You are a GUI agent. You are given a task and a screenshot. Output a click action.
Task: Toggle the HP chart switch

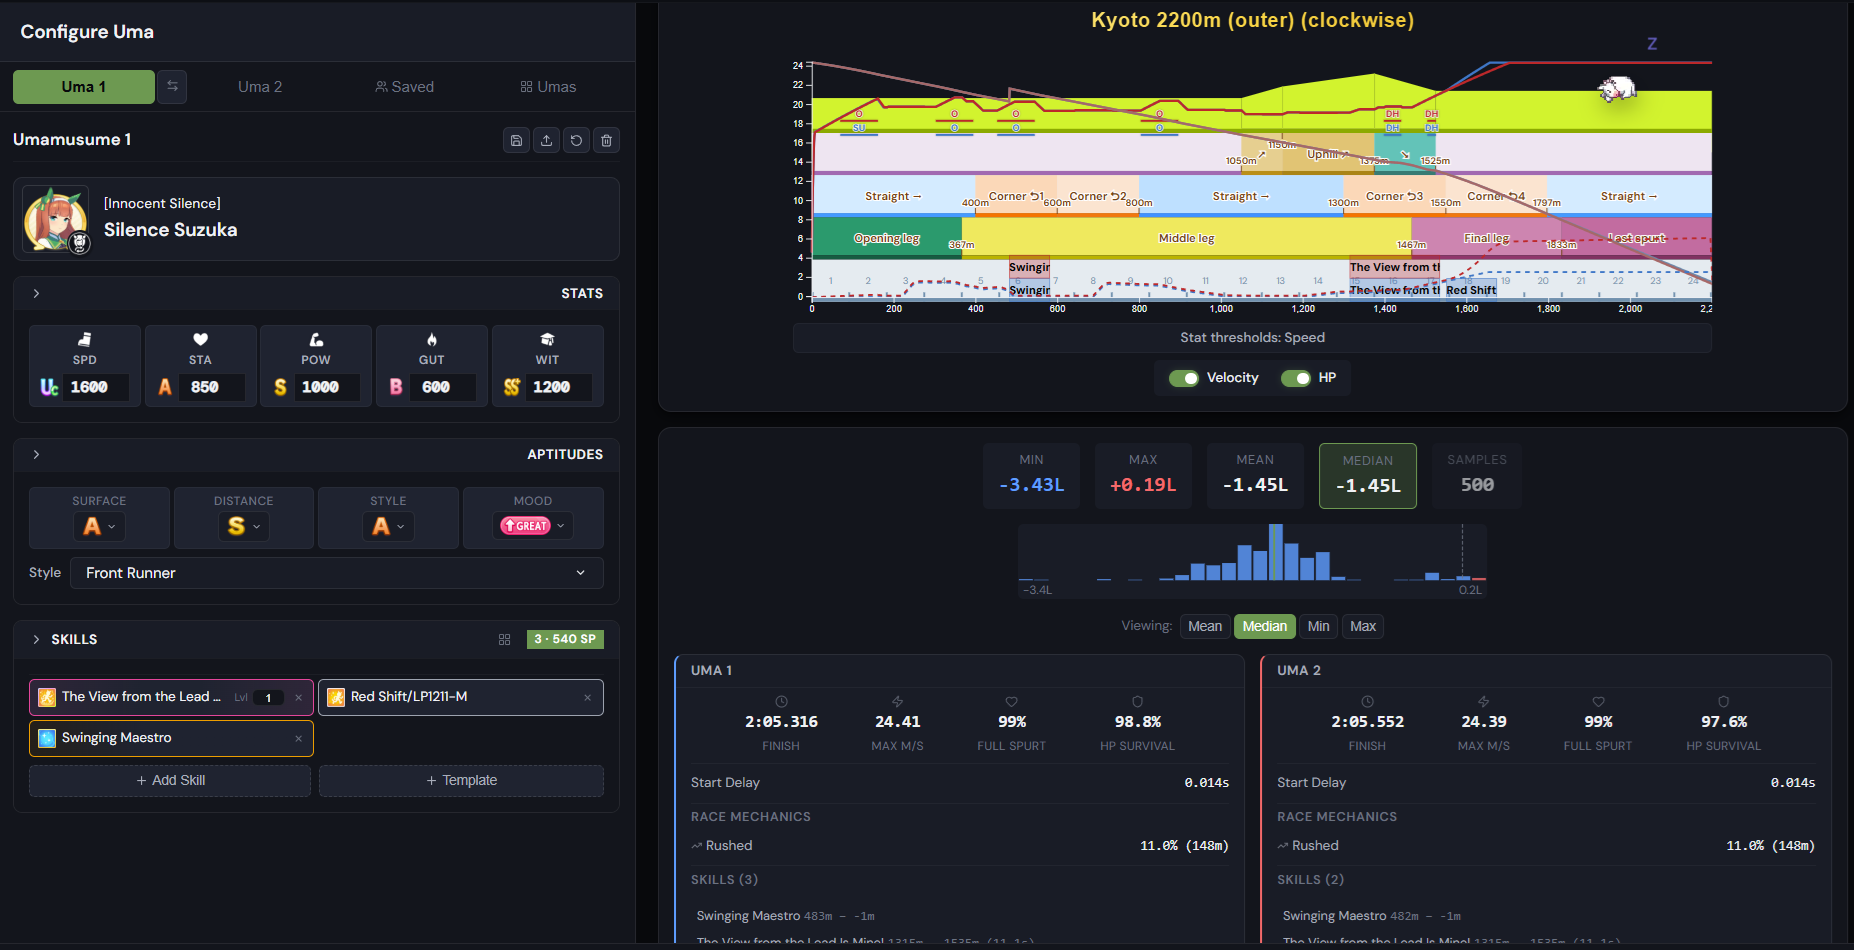point(1296,378)
